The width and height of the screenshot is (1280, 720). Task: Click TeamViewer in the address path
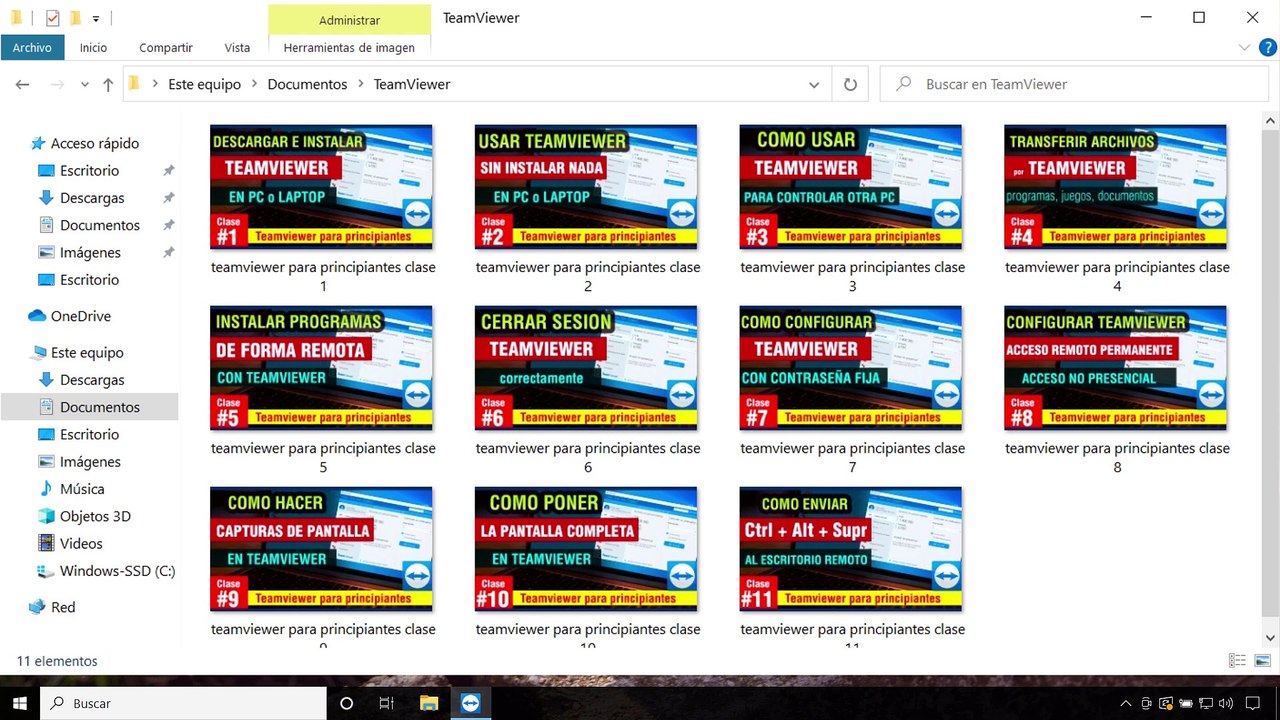tap(412, 84)
